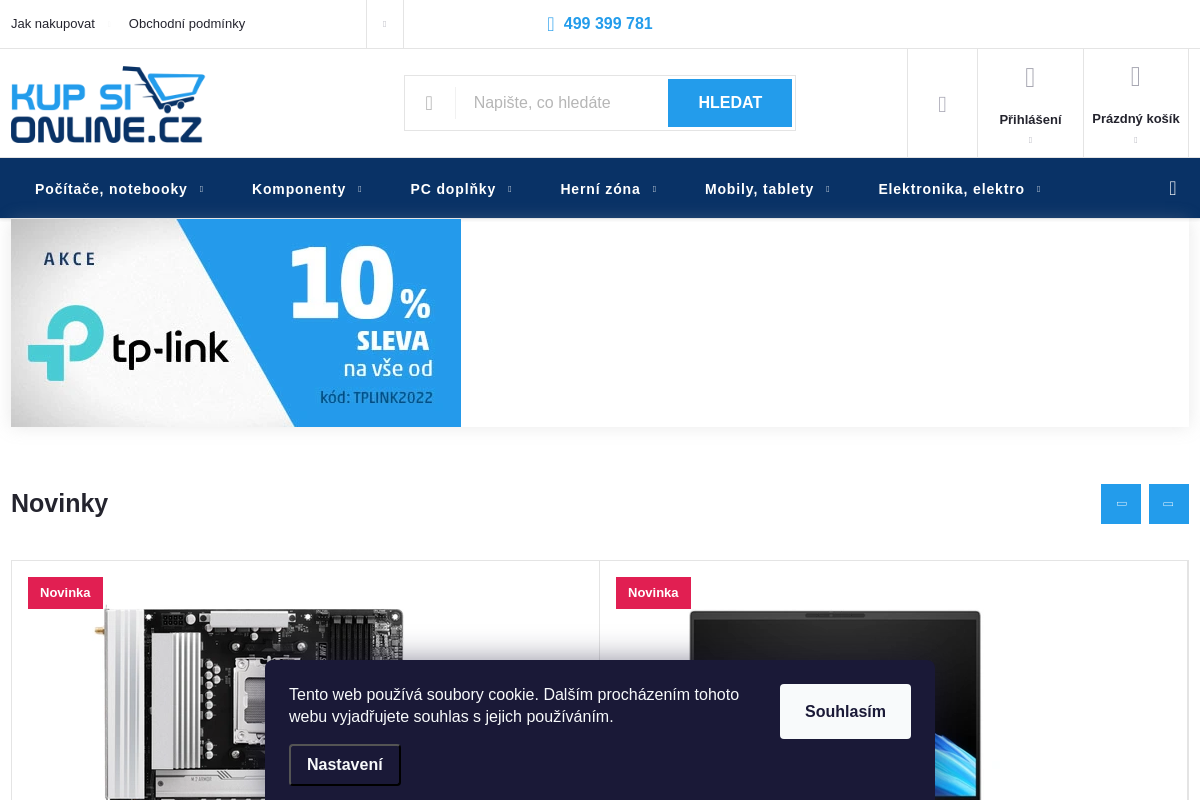Click the magnifier icon in search box
This screenshot has height=800, width=1200.
tap(429, 103)
